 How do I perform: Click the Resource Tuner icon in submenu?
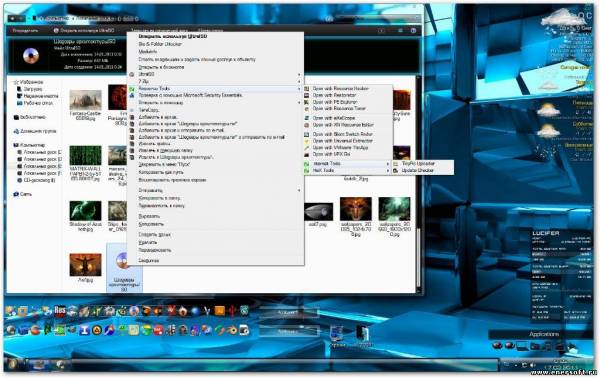coord(307,109)
